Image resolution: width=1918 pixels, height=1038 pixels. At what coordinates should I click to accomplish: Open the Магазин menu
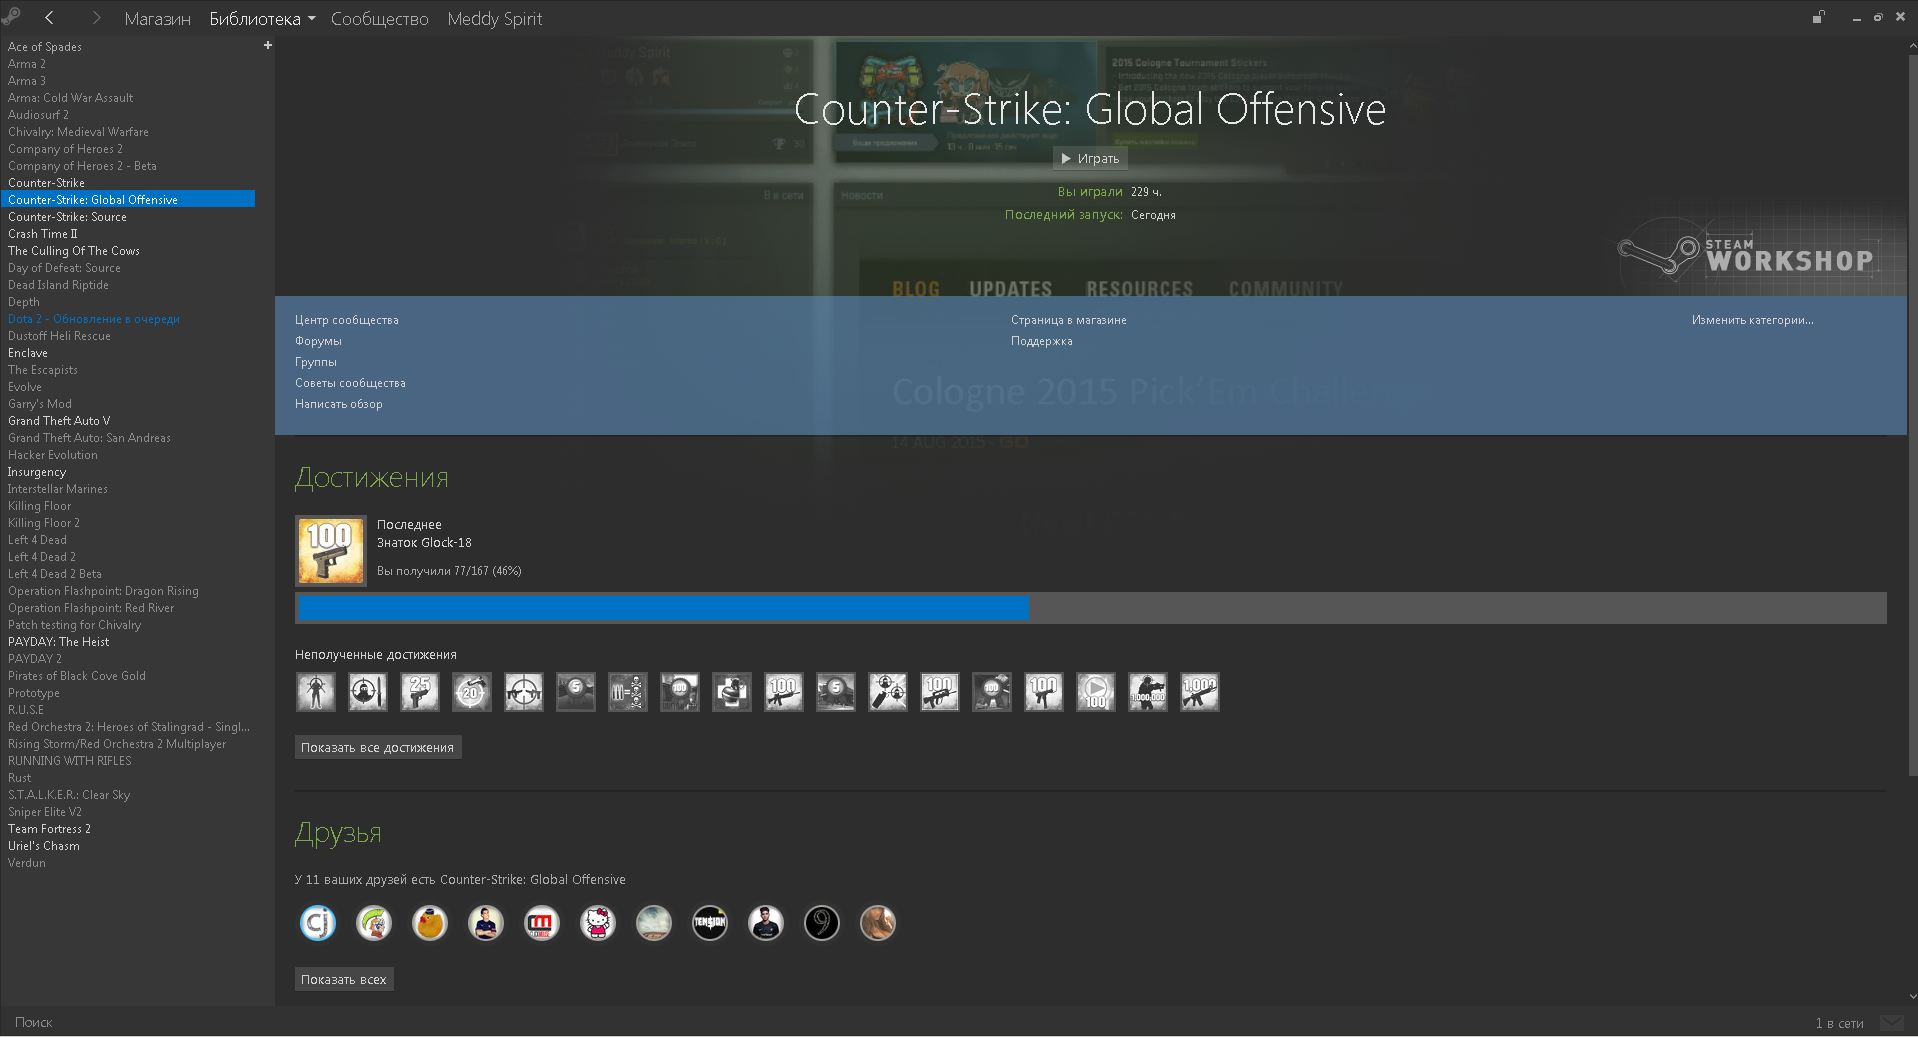[x=157, y=19]
